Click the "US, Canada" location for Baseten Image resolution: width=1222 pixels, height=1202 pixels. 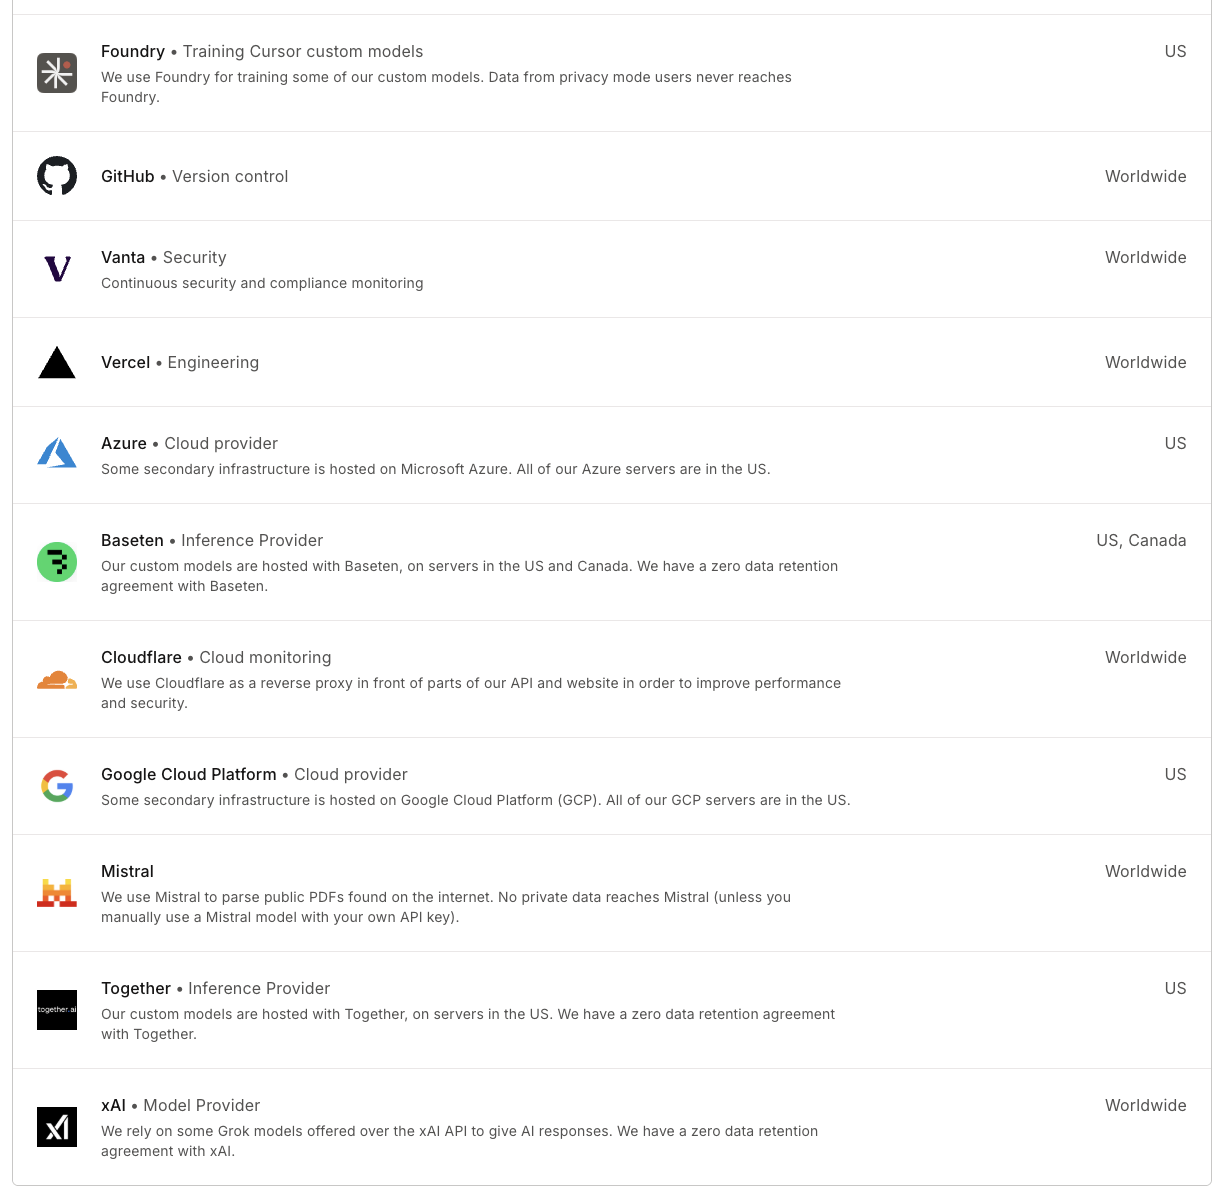click(1141, 541)
